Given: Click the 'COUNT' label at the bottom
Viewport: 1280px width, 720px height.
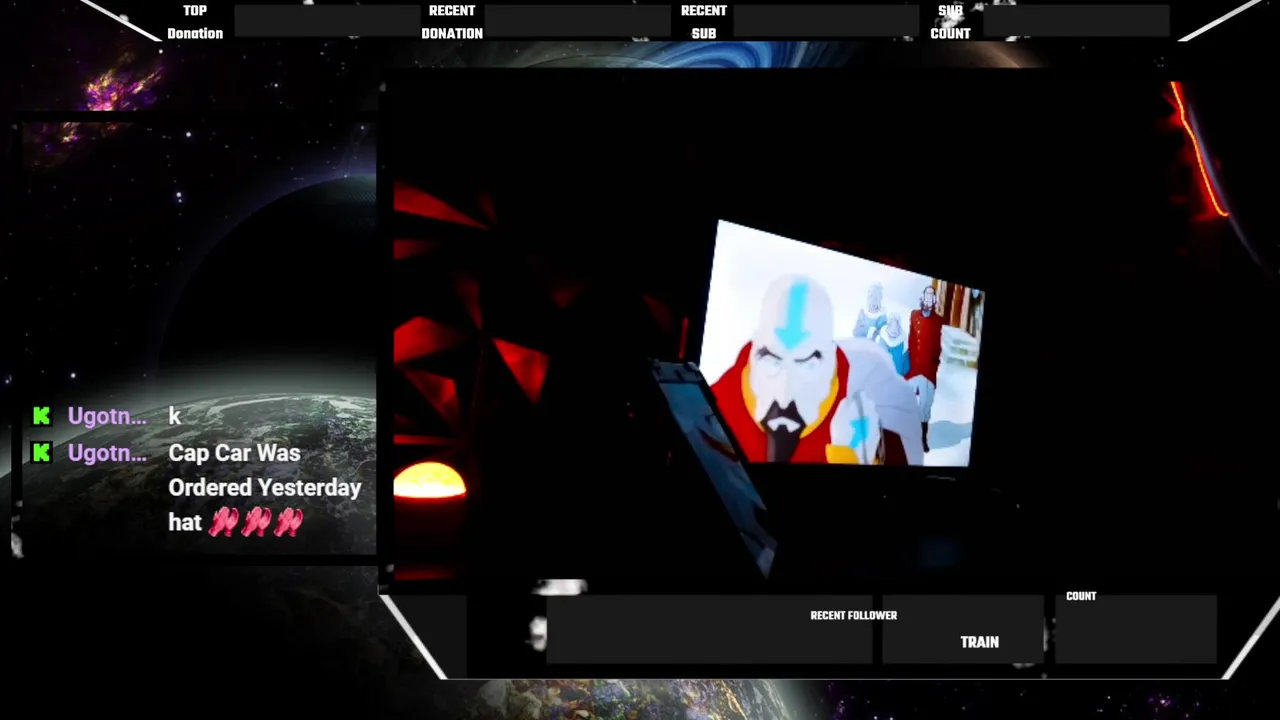Looking at the screenshot, I should click(1081, 596).
